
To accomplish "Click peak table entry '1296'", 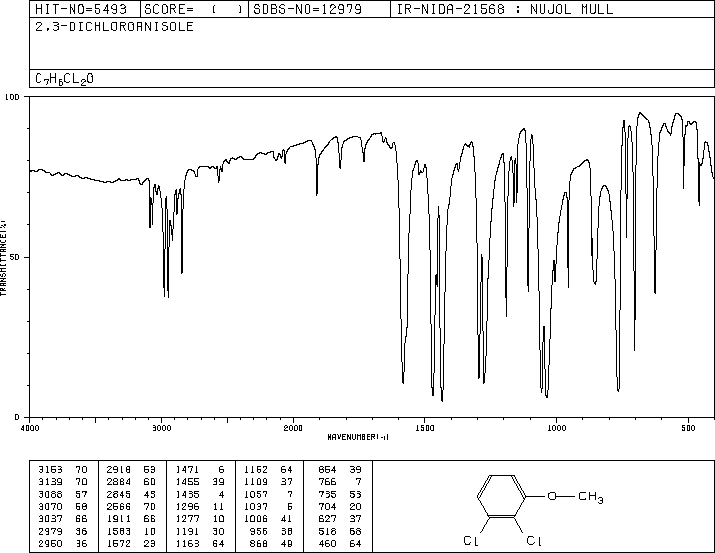I will [187, 506].
